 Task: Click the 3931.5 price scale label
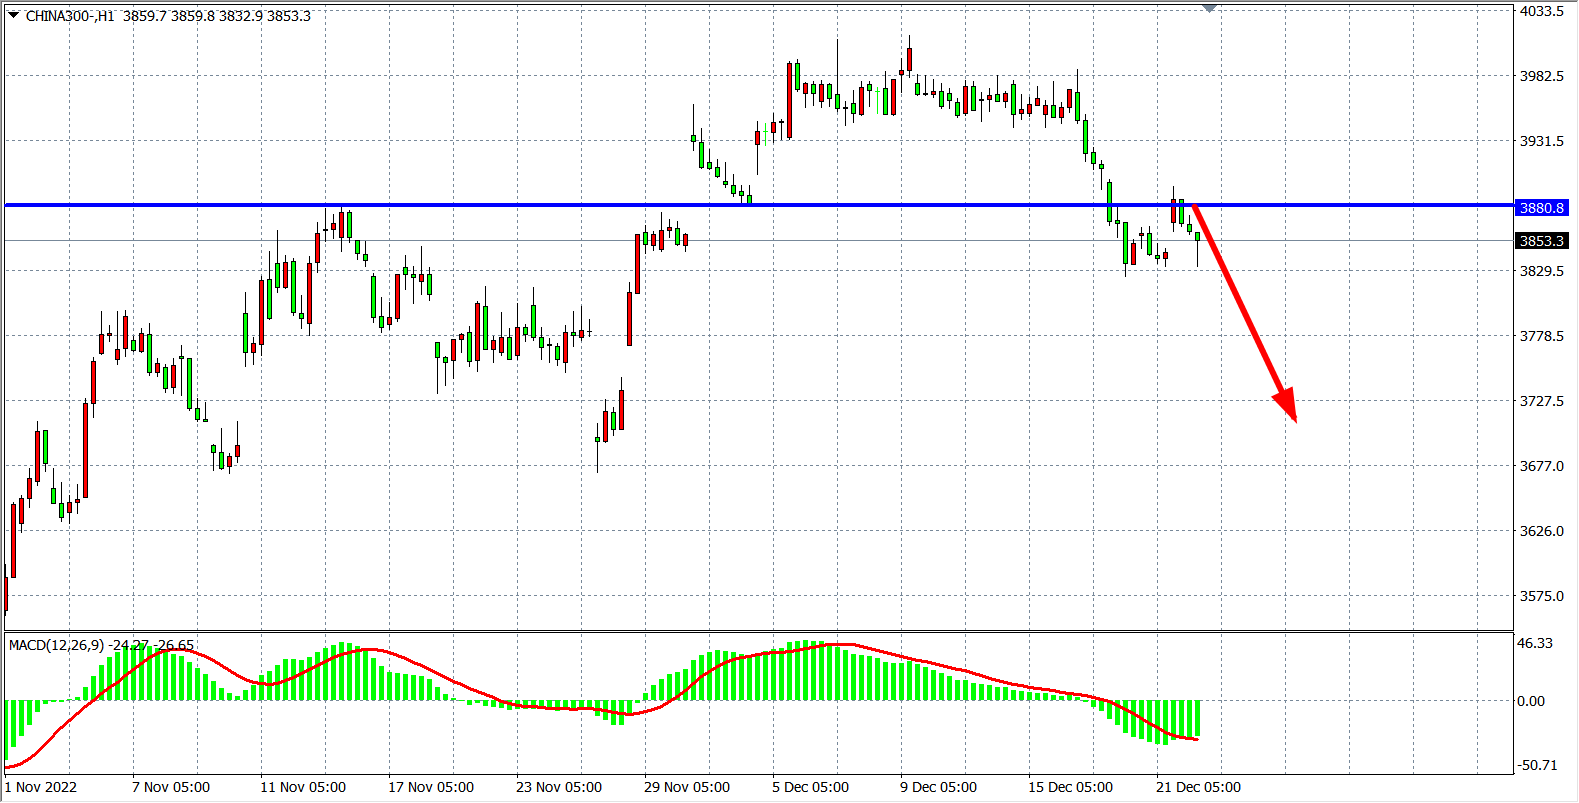point(1541,141)
